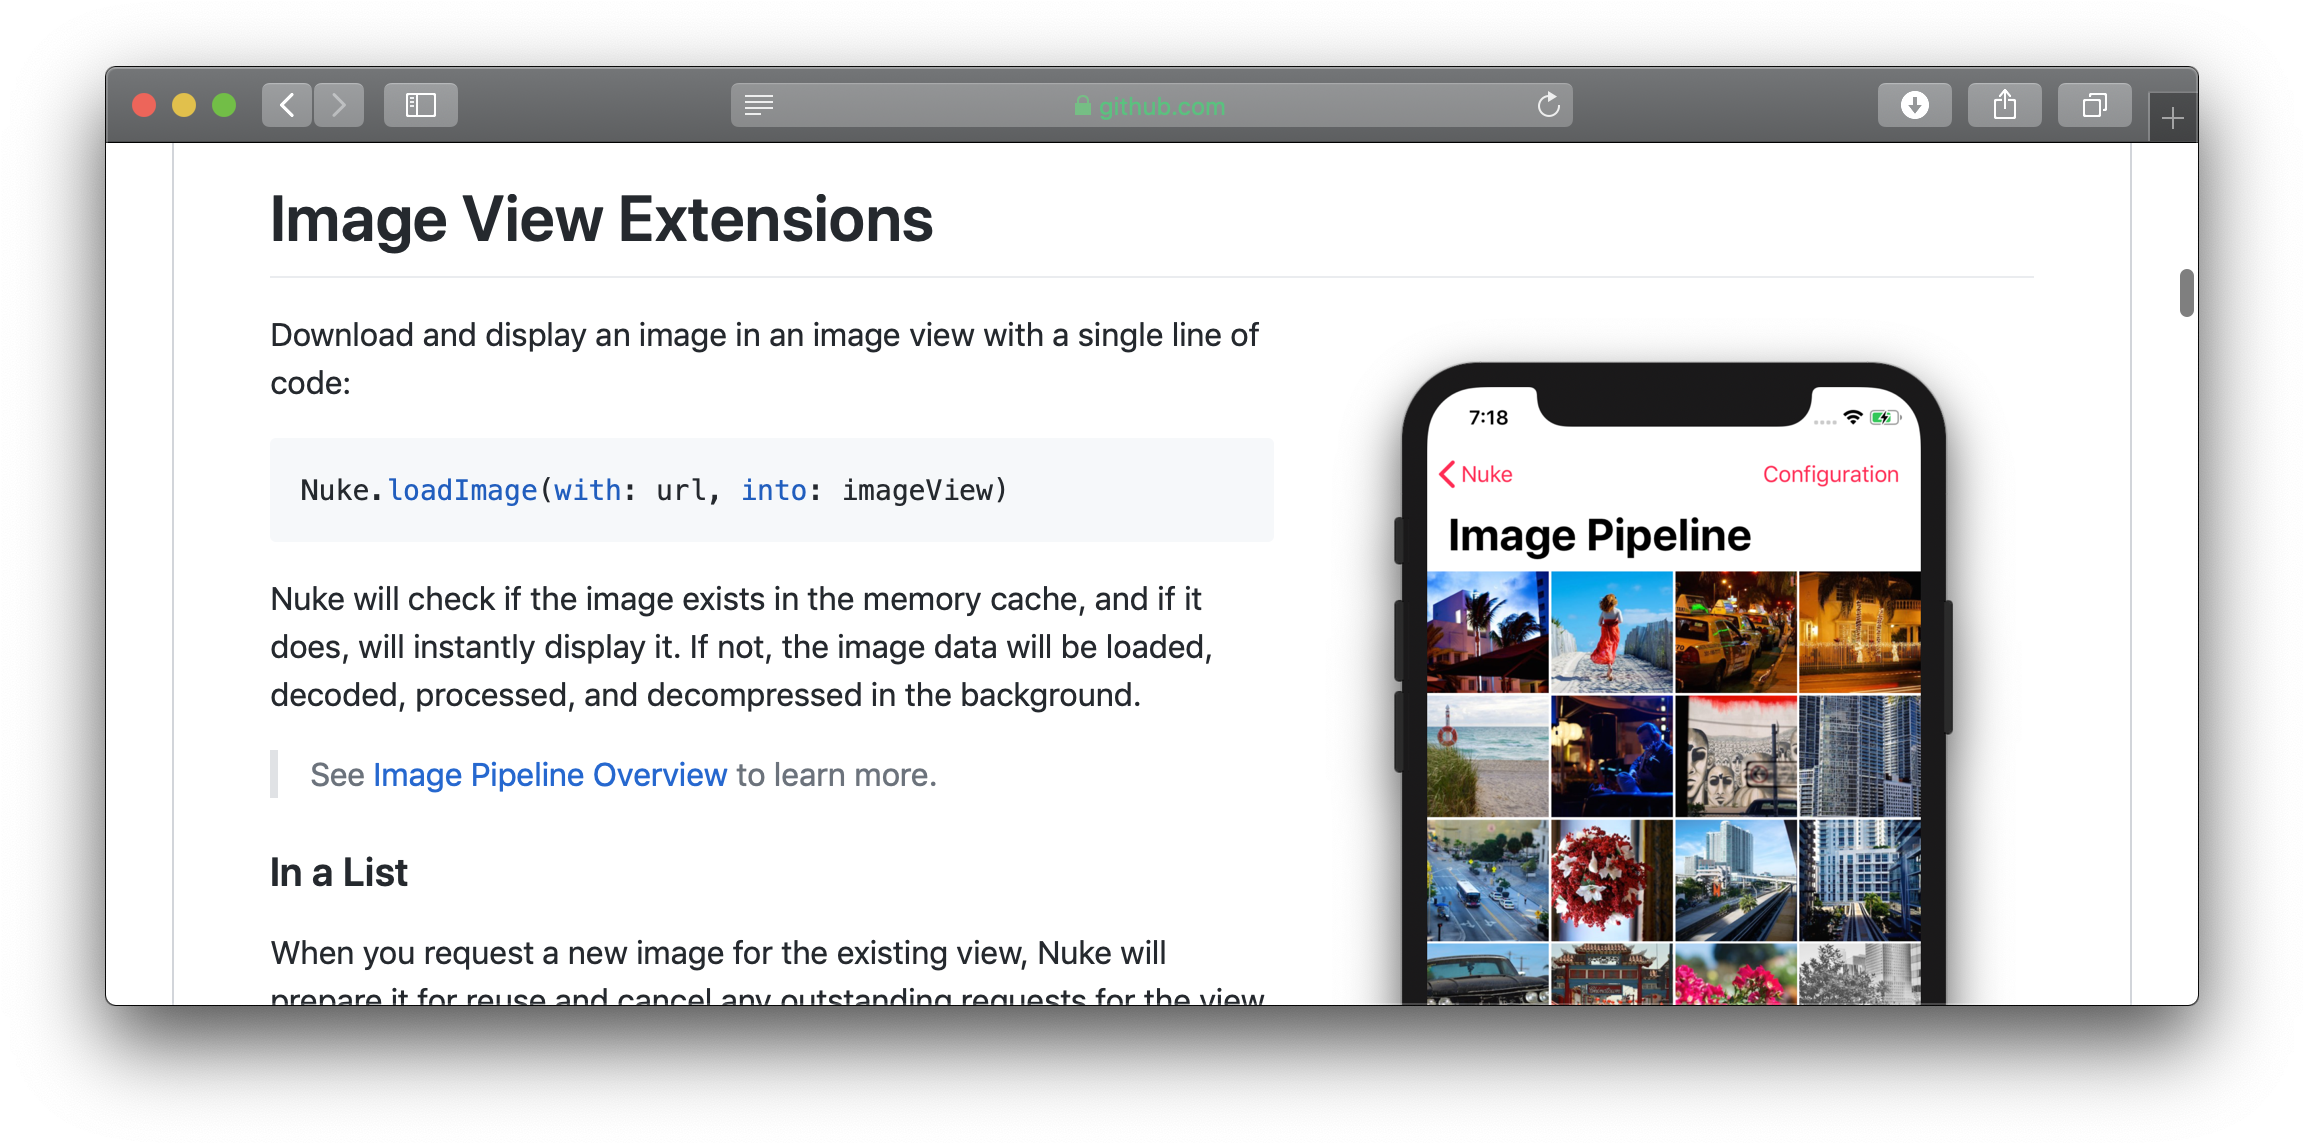Click the green full-screen window button
This screenshot has width=2303, height=1143.
(224, 105)
